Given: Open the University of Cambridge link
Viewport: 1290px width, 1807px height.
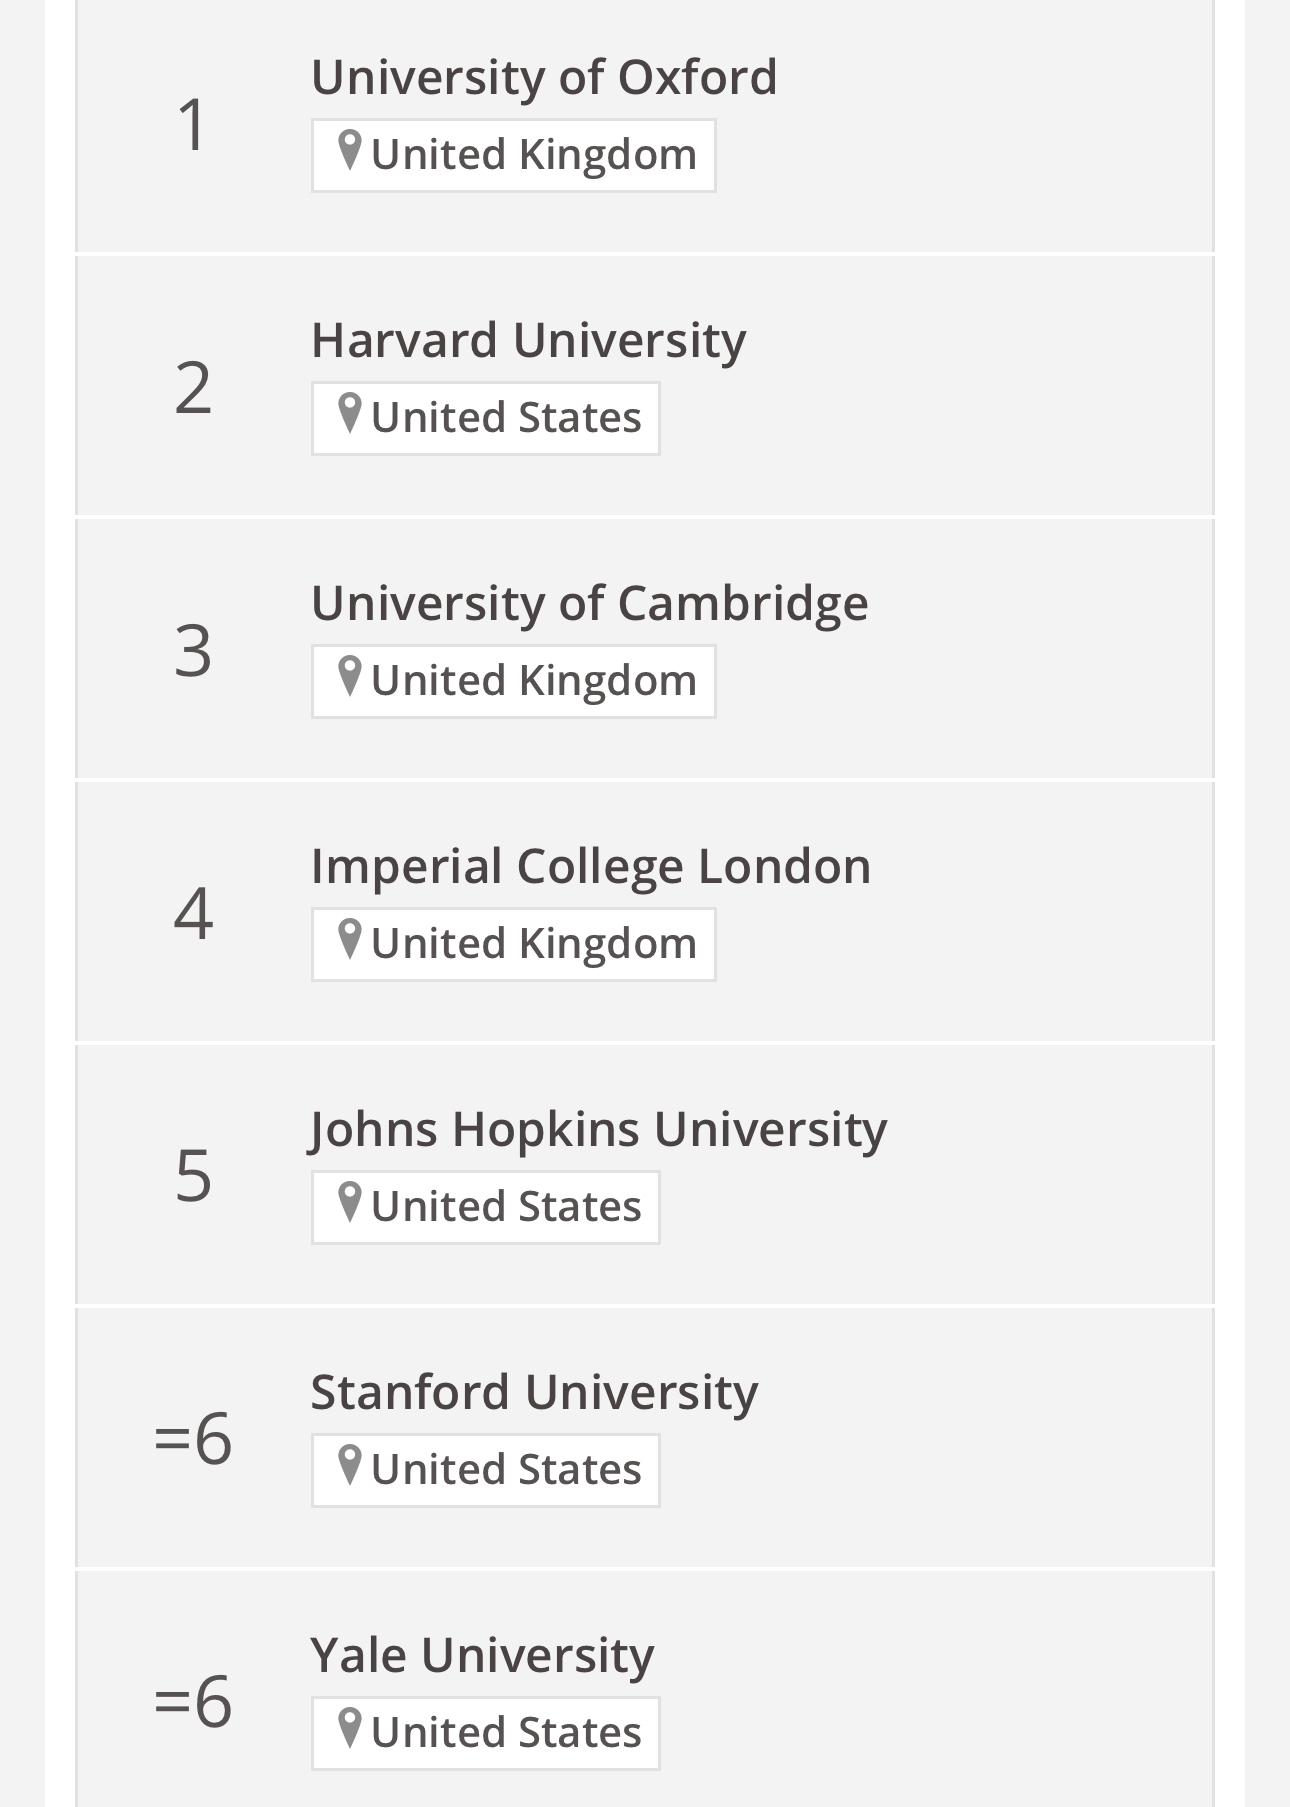Looking at the screenshot, I should [589, 603].
